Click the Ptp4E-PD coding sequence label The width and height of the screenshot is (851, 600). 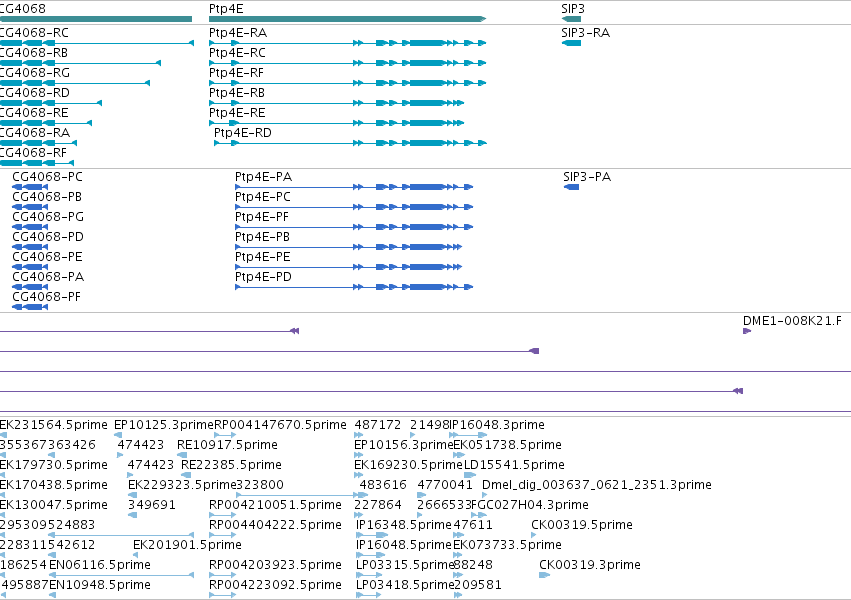[x=263, y=277]
